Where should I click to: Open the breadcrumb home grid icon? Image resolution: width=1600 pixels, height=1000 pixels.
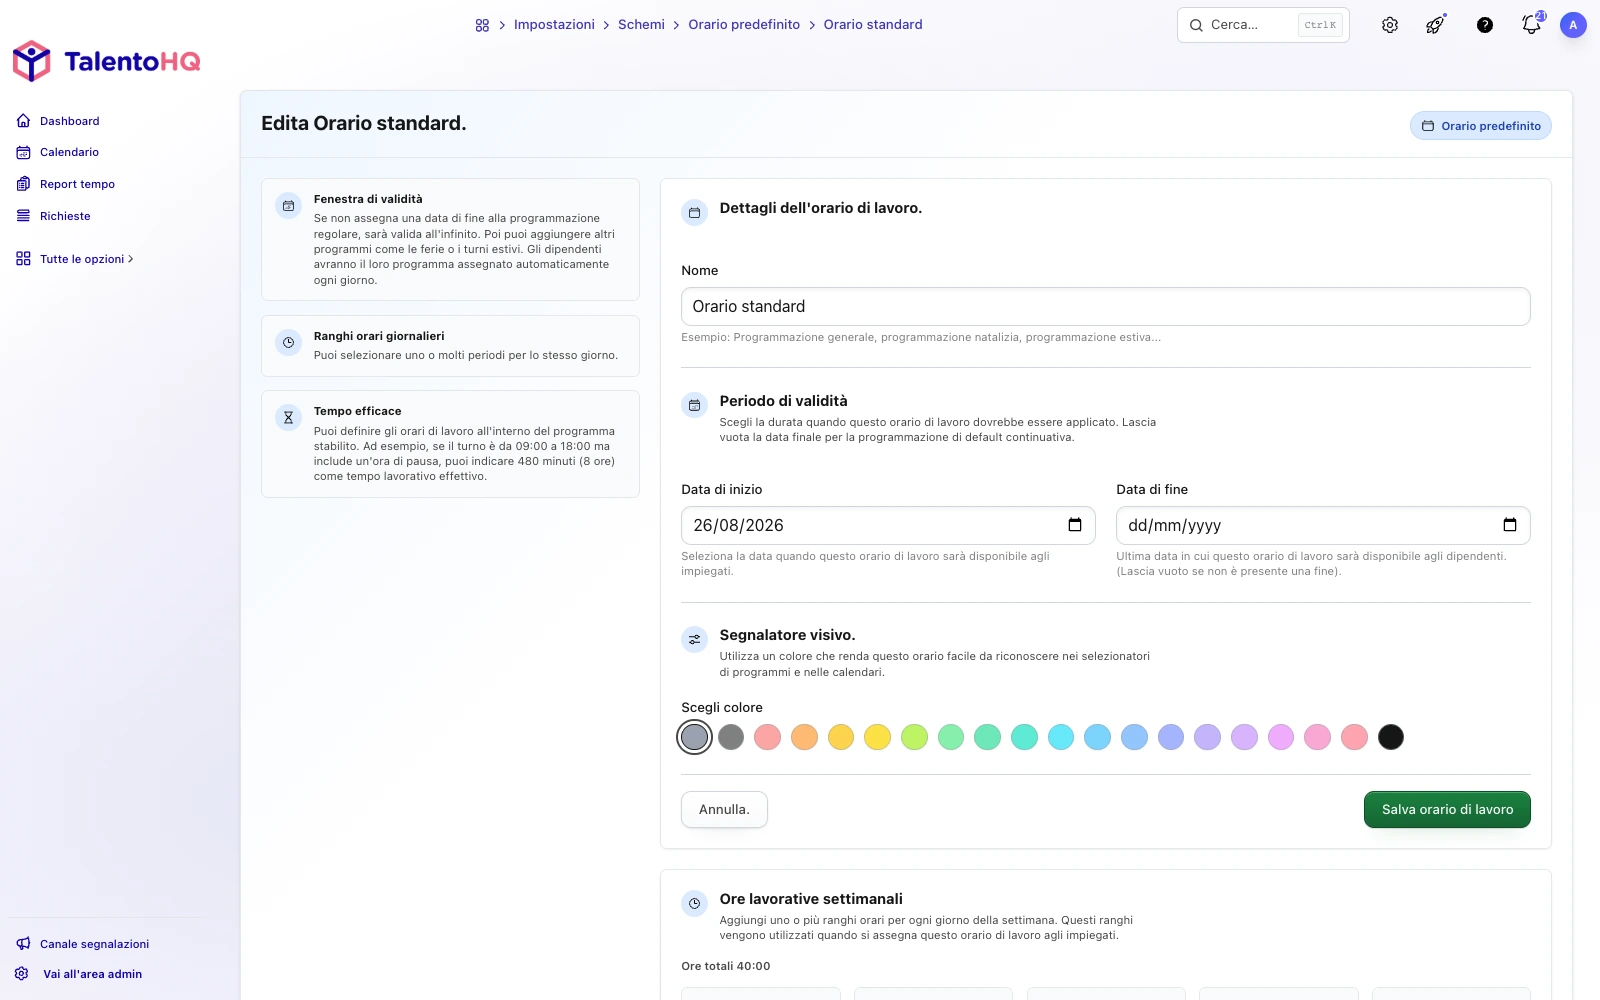482,25
